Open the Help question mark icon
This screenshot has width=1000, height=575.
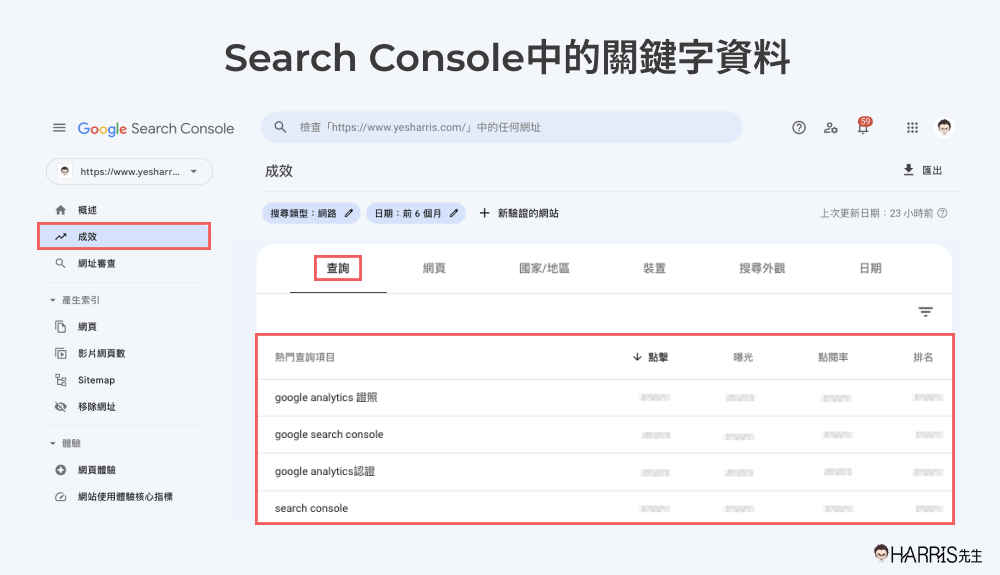click(x=798, y=128)
